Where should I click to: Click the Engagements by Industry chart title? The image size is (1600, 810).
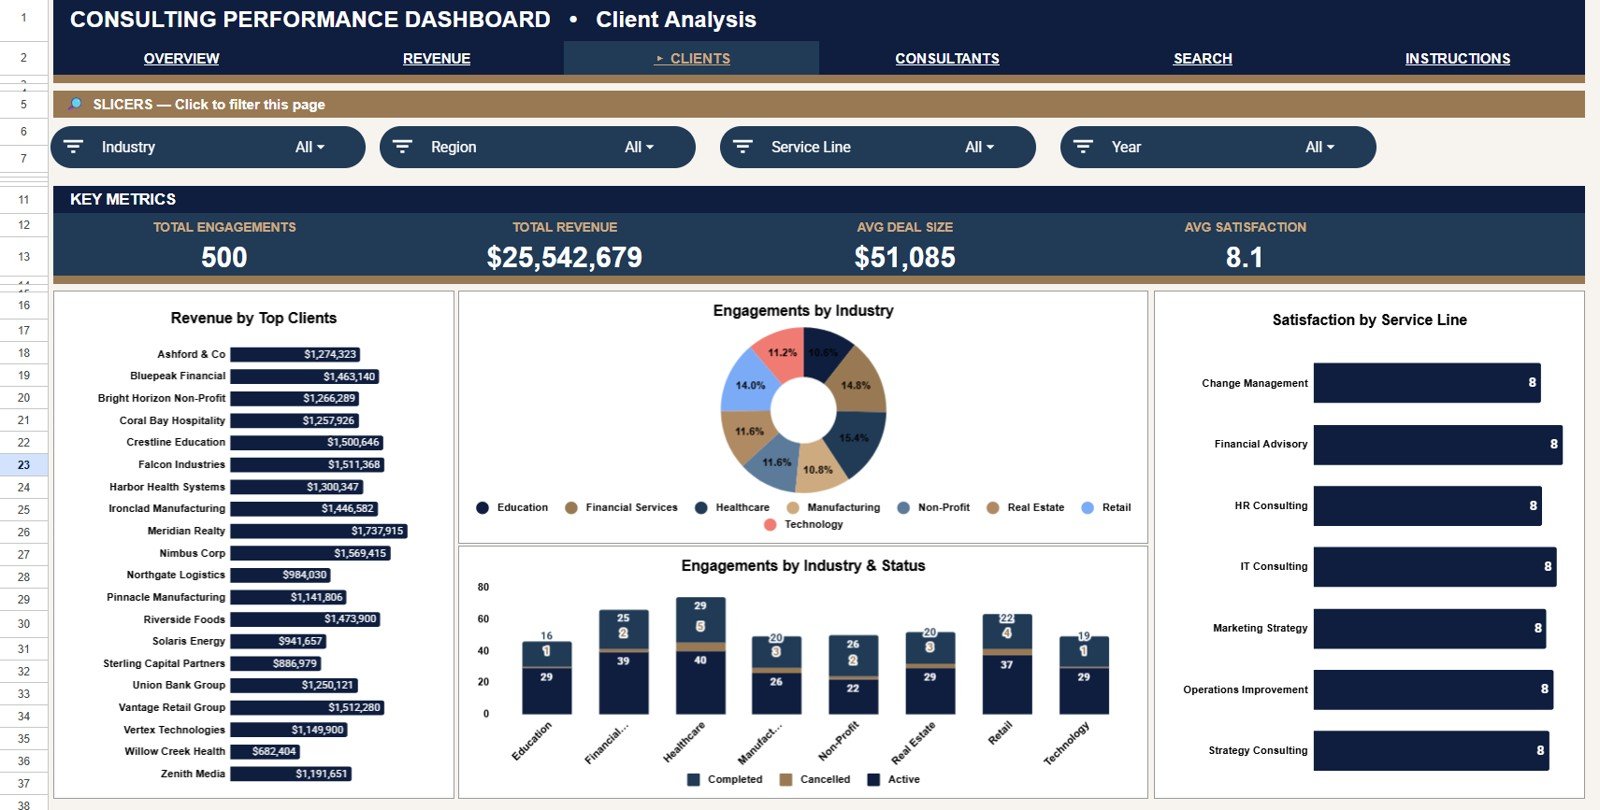[x=803, y=311]
